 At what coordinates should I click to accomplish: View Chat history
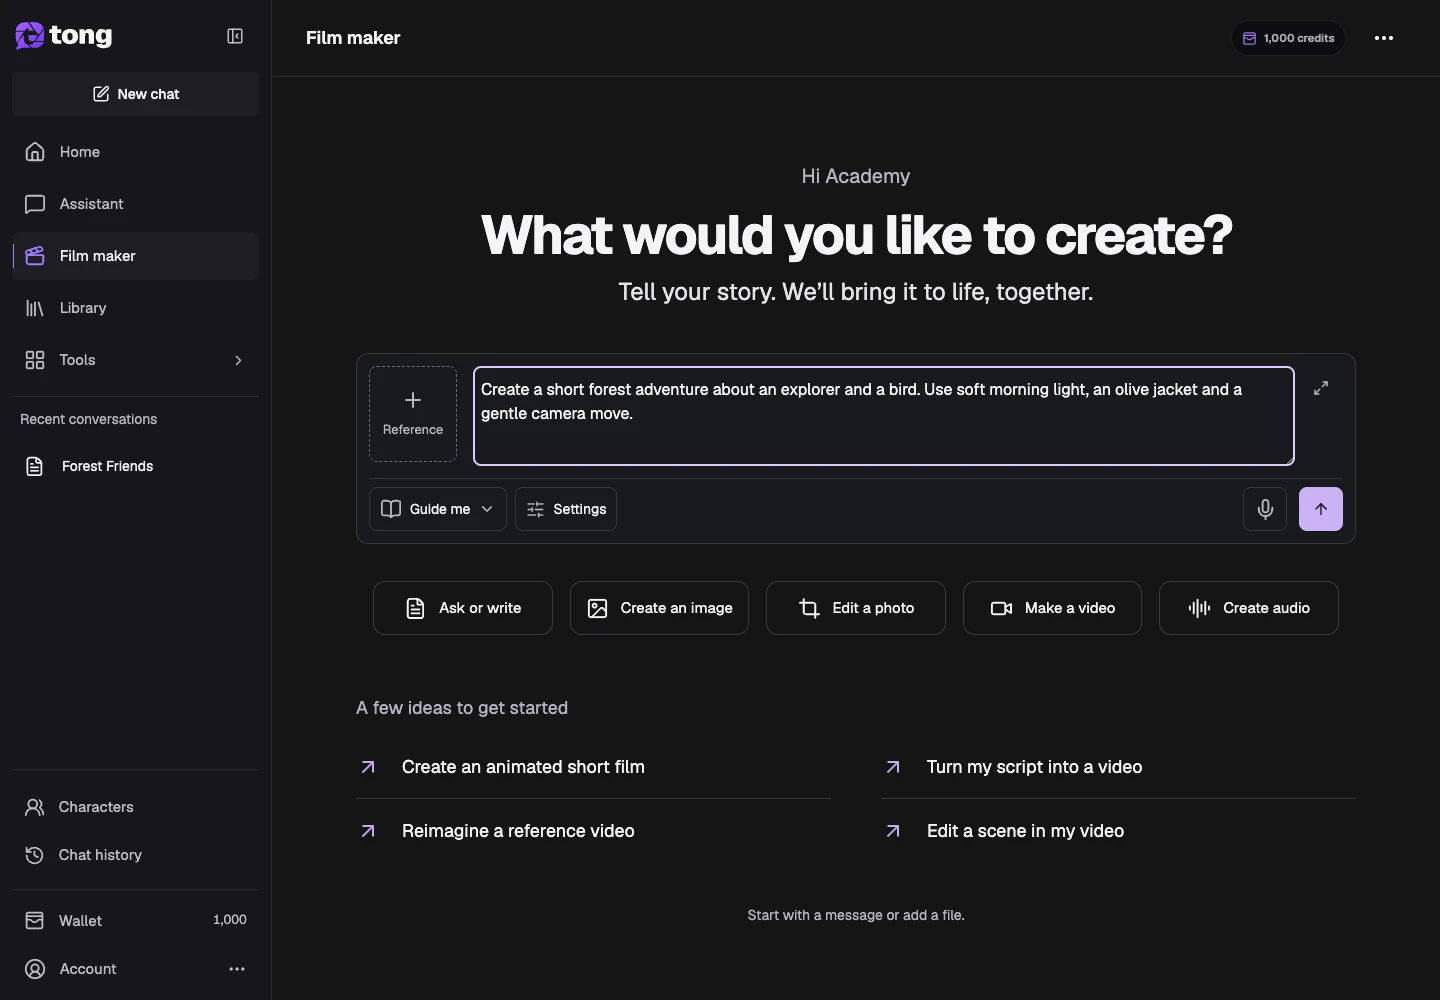coord(135,855)
